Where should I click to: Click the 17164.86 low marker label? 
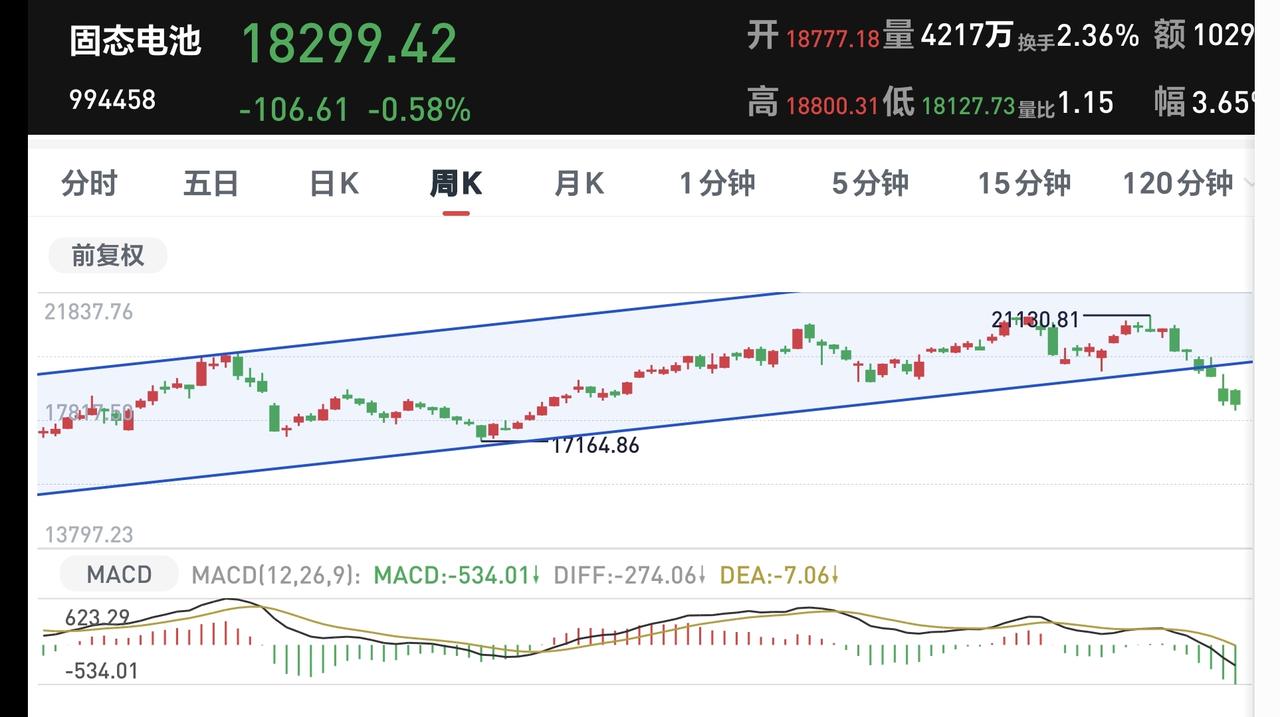click(x=595, y=445)
